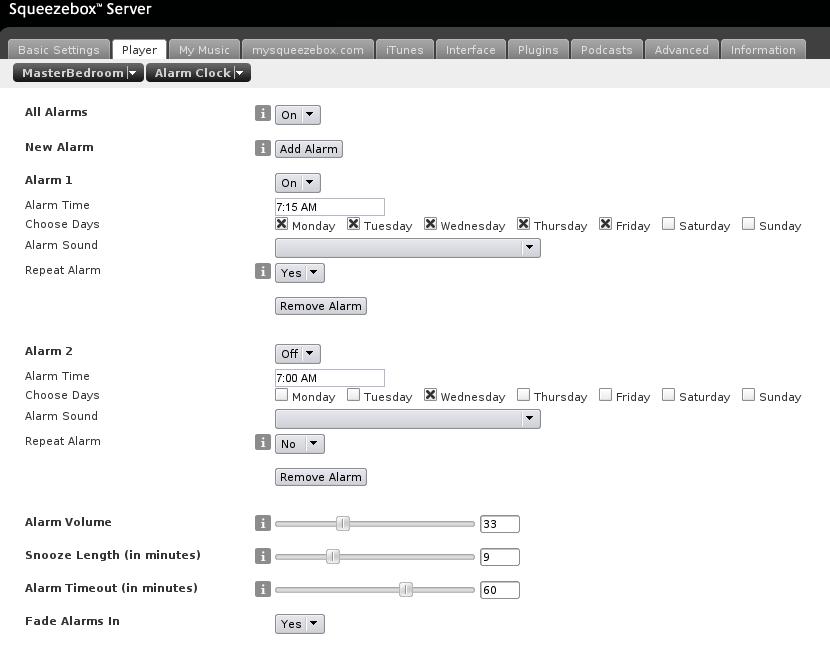This screenshot has width=830, height=665.
Task: Open the Fade Alarms In dropdown
Action: click(299, 624)
